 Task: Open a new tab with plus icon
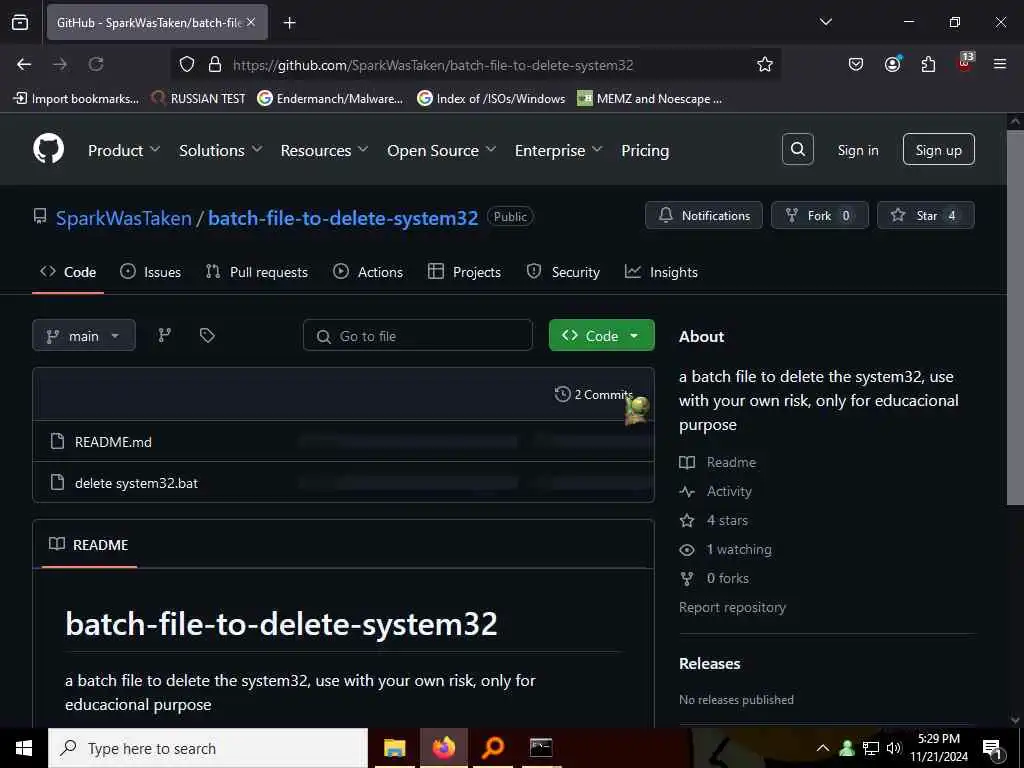point(290,23)
